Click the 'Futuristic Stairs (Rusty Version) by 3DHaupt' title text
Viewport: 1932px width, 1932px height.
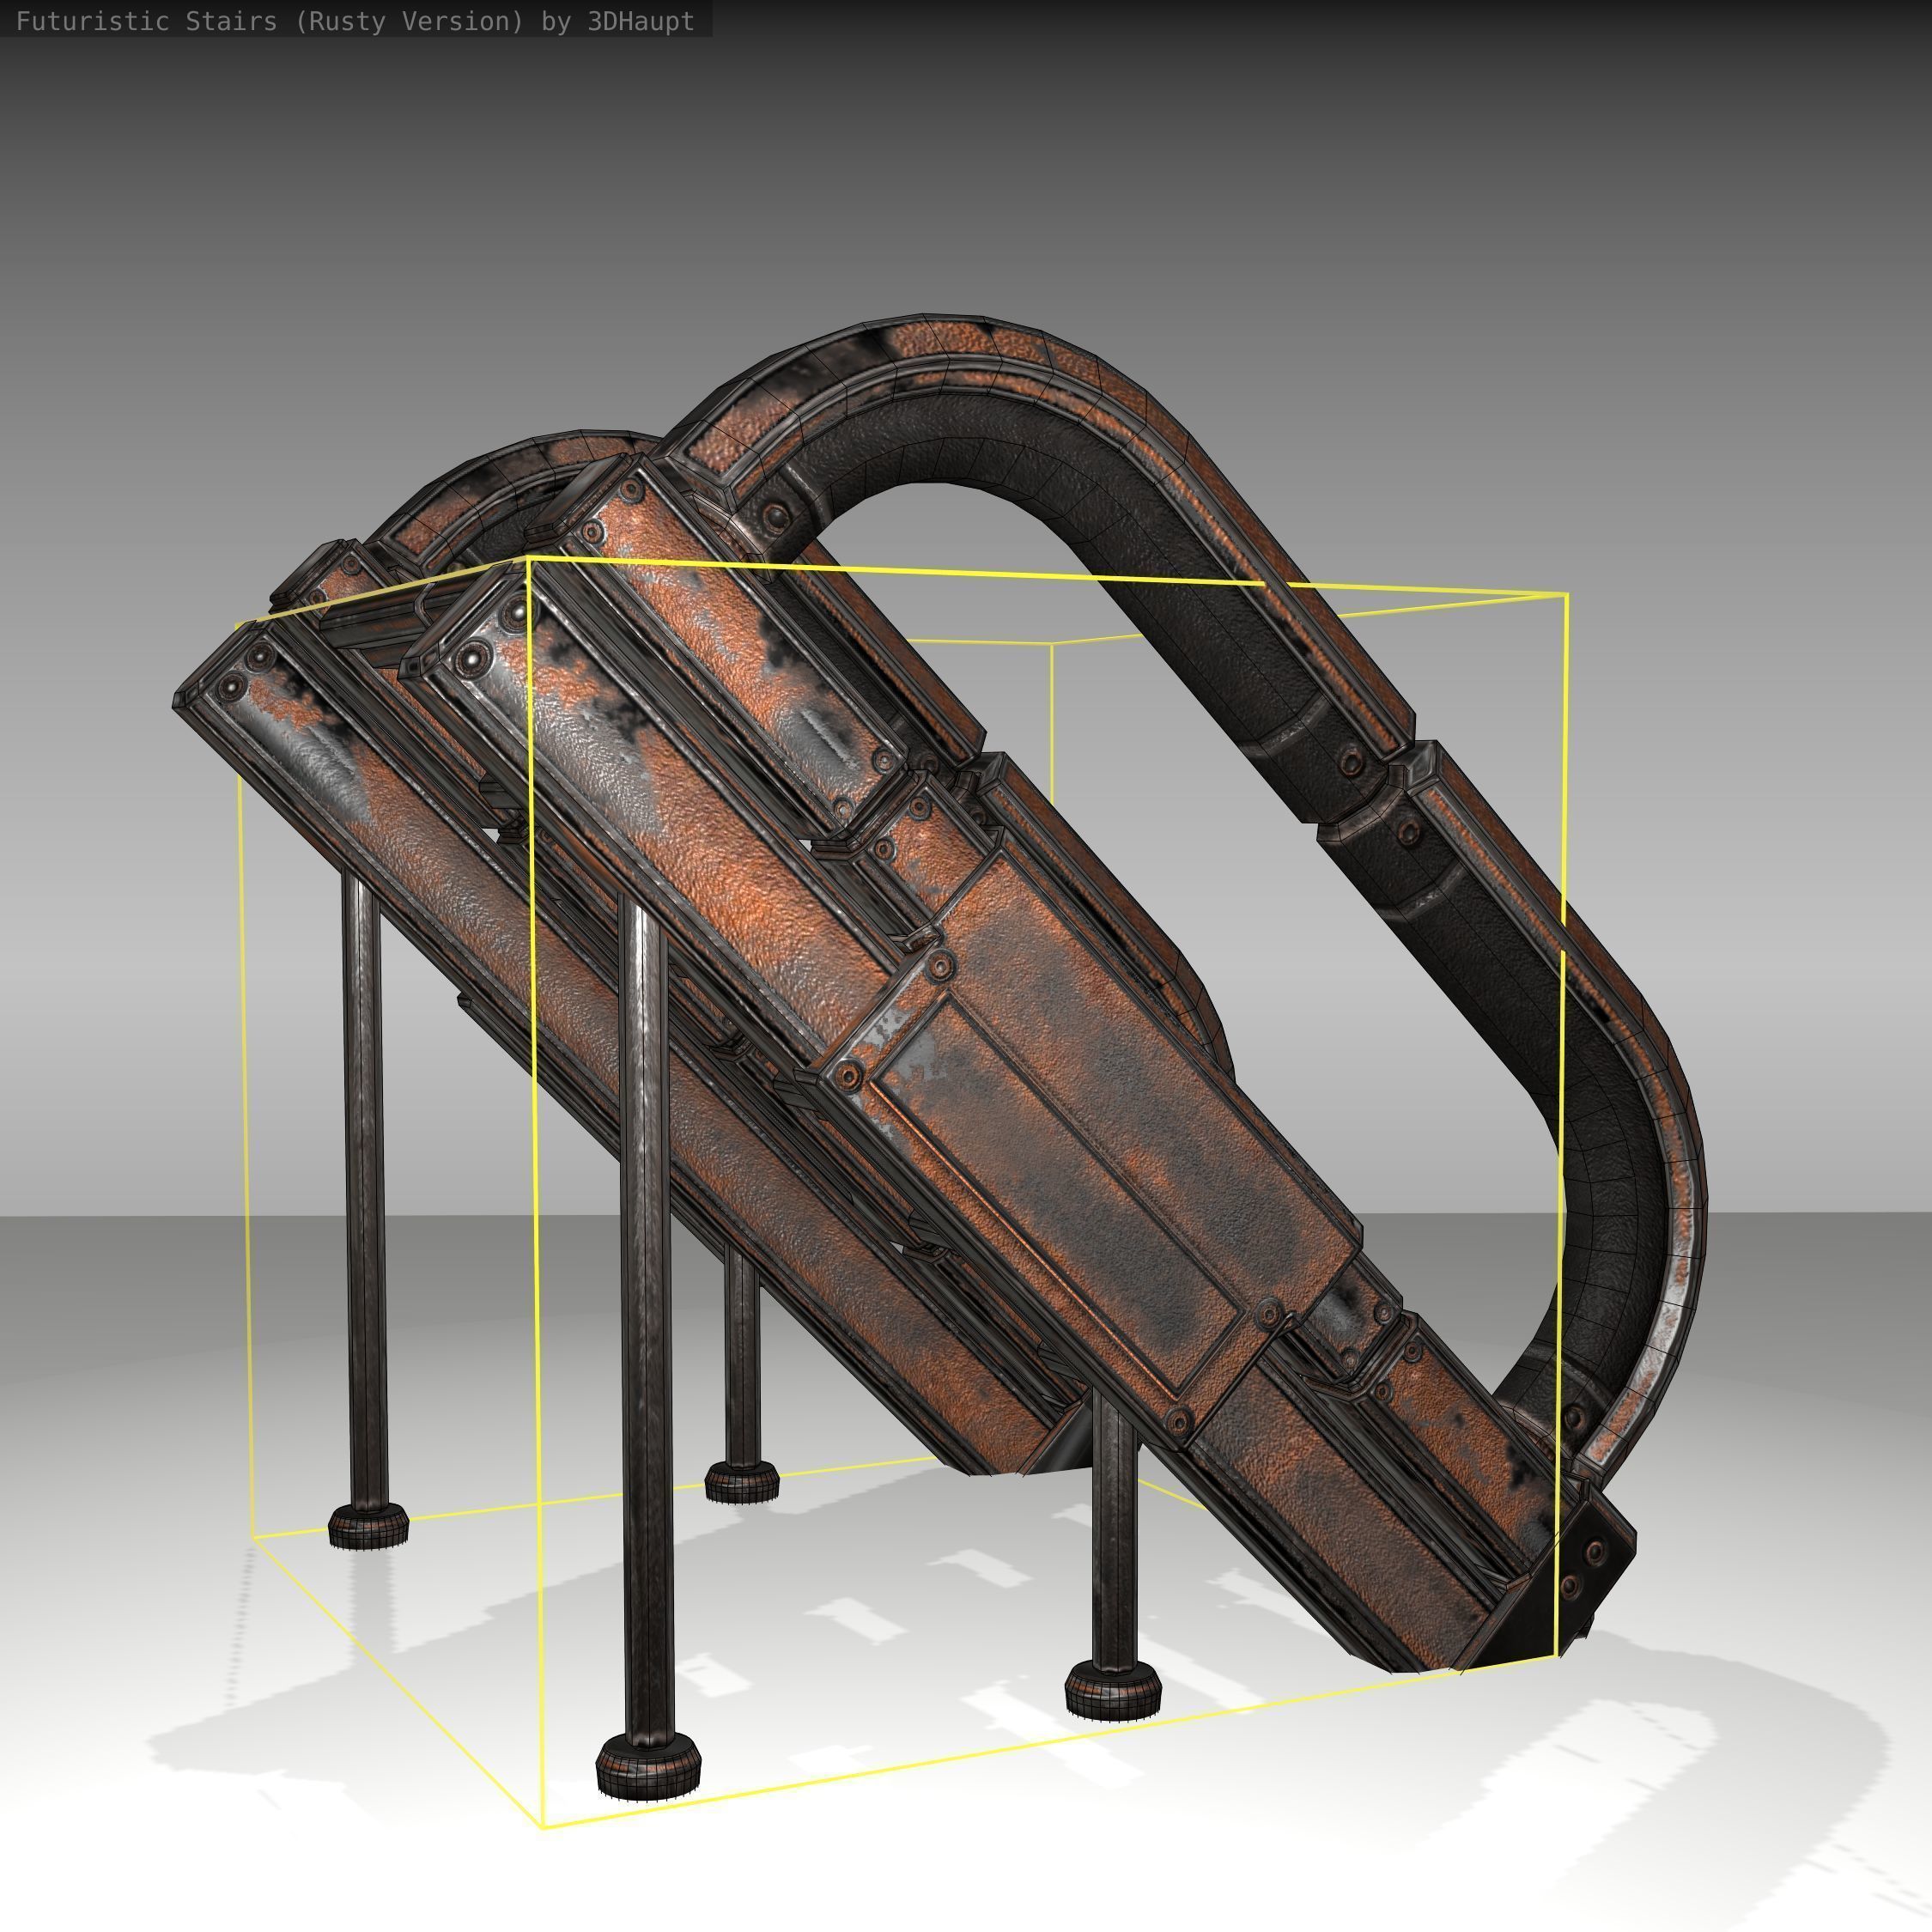pos(355,21)
